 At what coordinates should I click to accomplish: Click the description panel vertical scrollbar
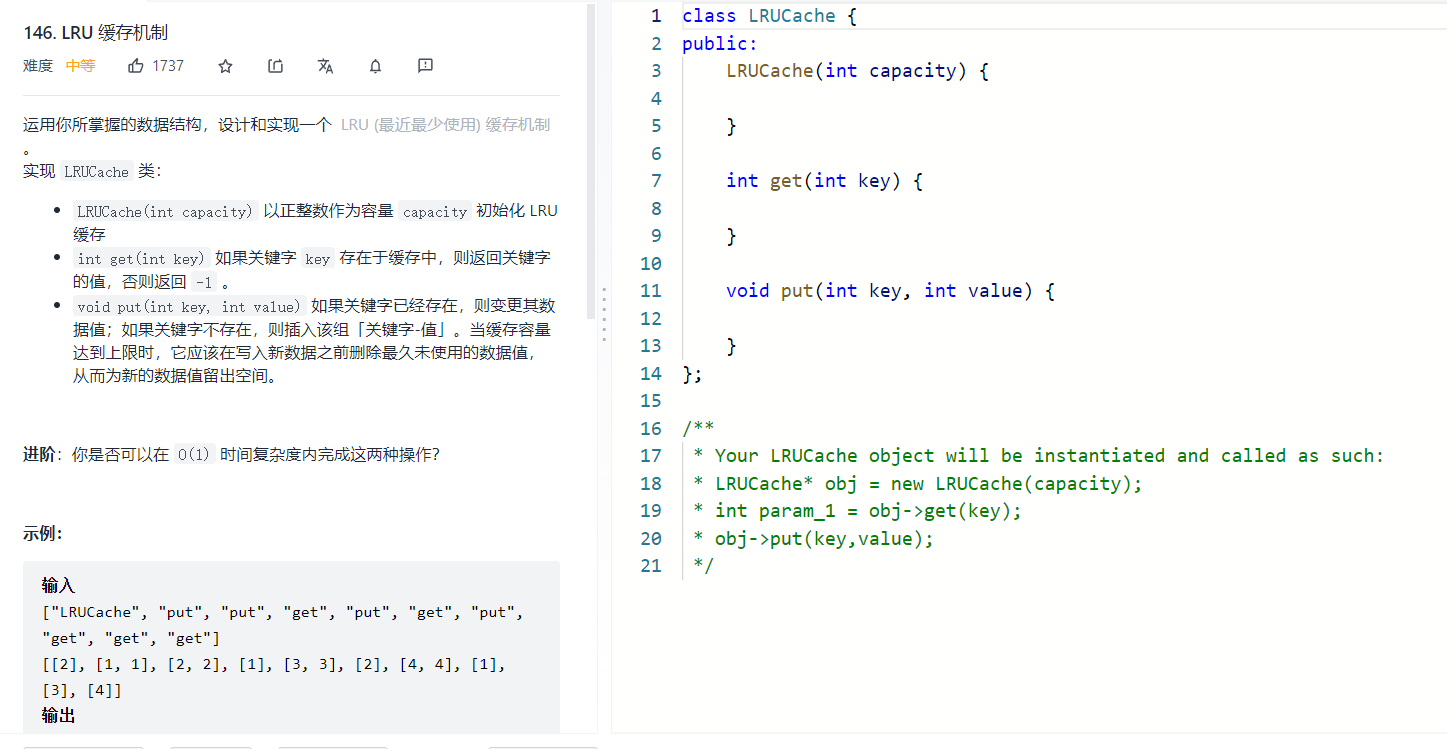(x=591, y=160)
